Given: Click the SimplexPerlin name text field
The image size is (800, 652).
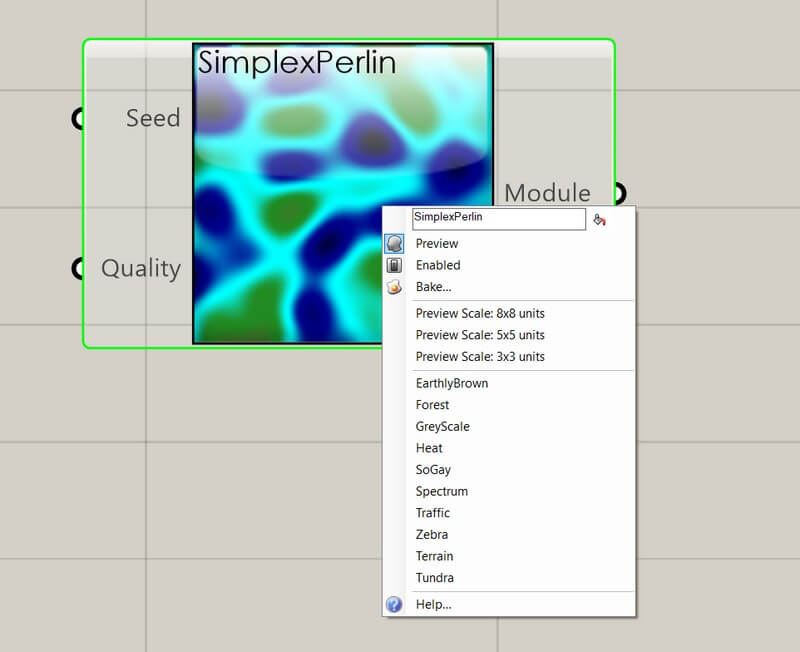Looking at the screenshot, I should pyautogui.click(x=498, y=219).
